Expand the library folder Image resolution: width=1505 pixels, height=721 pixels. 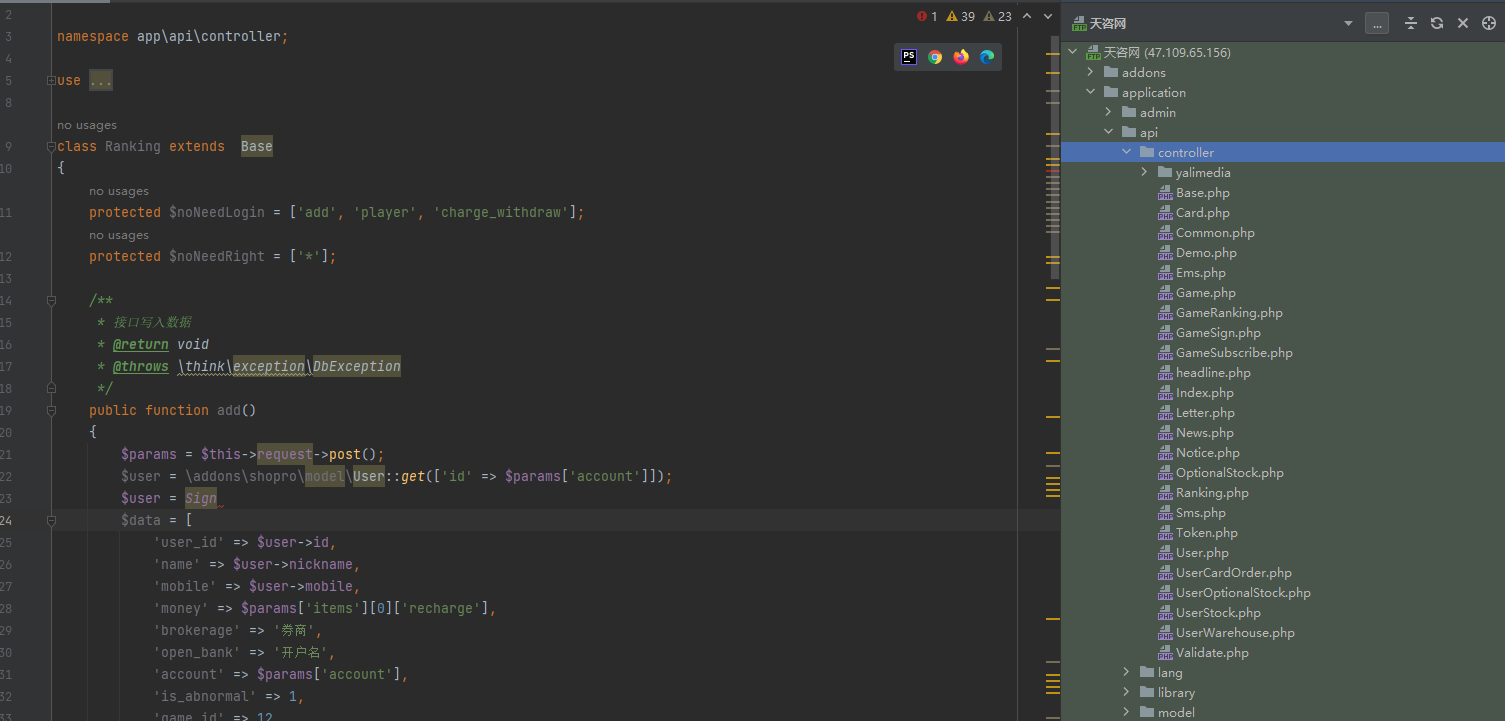(1127, 692)
